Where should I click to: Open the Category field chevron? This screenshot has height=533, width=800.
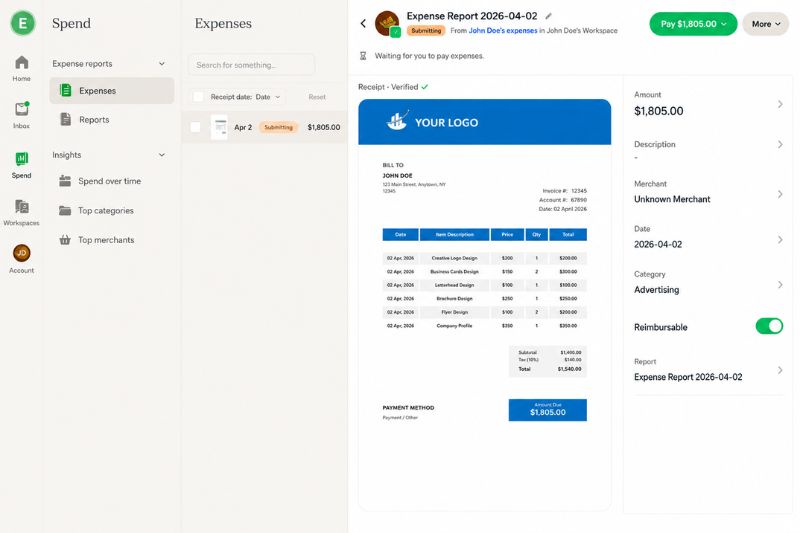[780, 284]
